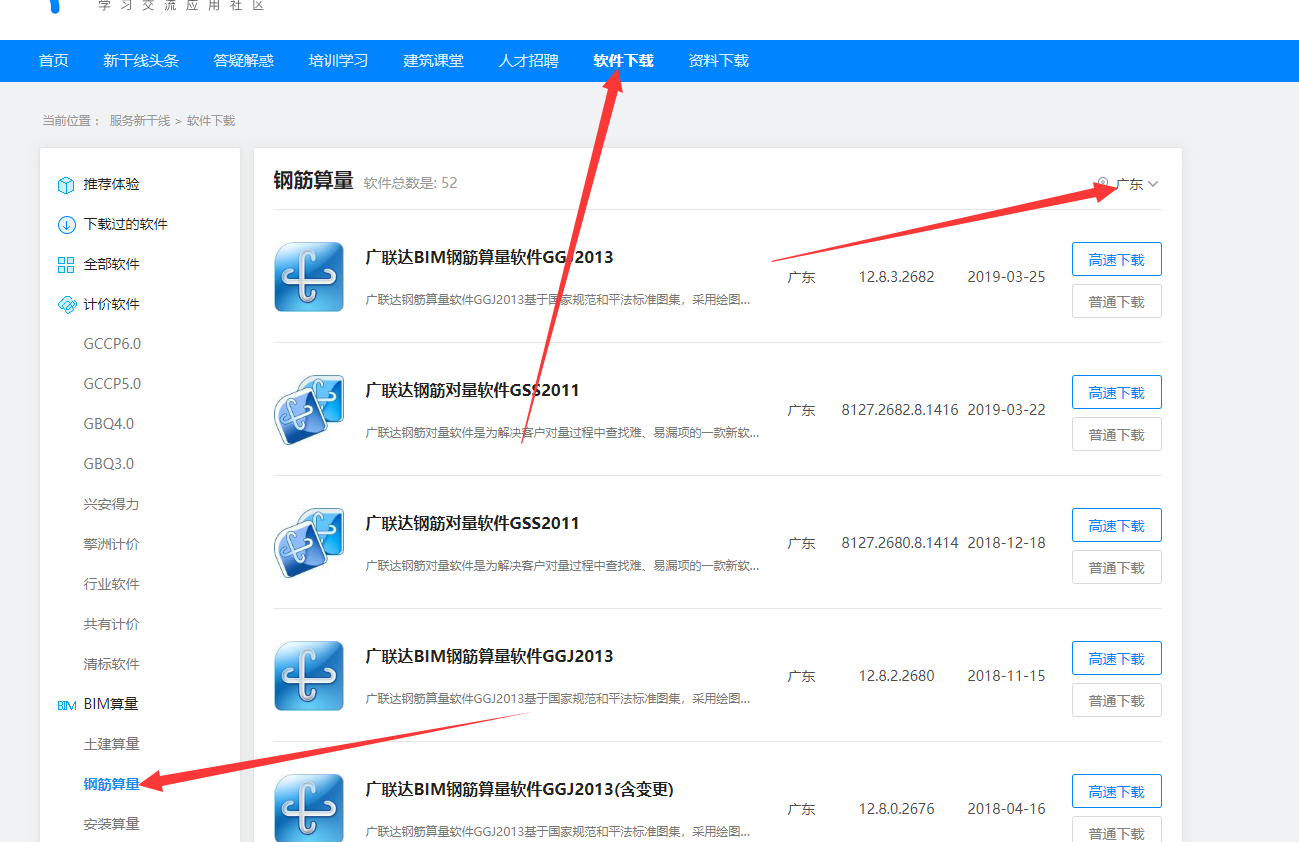
Task: Select 兴安得力 in the sidebar
Action: (112, 505)
